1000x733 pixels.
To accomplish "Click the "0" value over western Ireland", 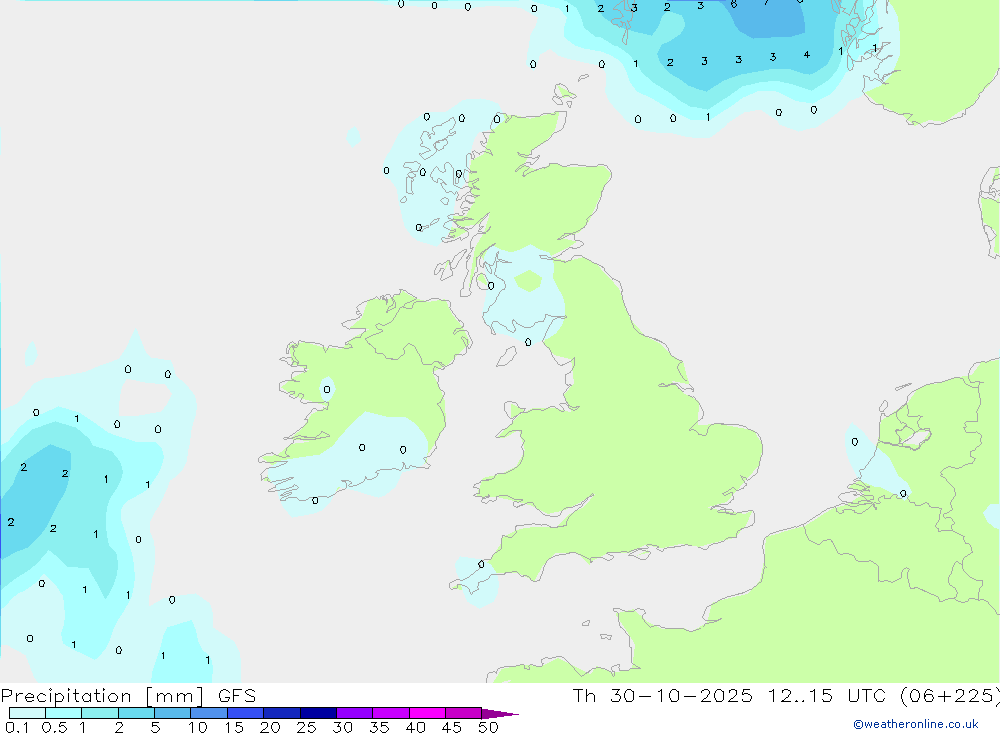I will click(x=327, y=390).
